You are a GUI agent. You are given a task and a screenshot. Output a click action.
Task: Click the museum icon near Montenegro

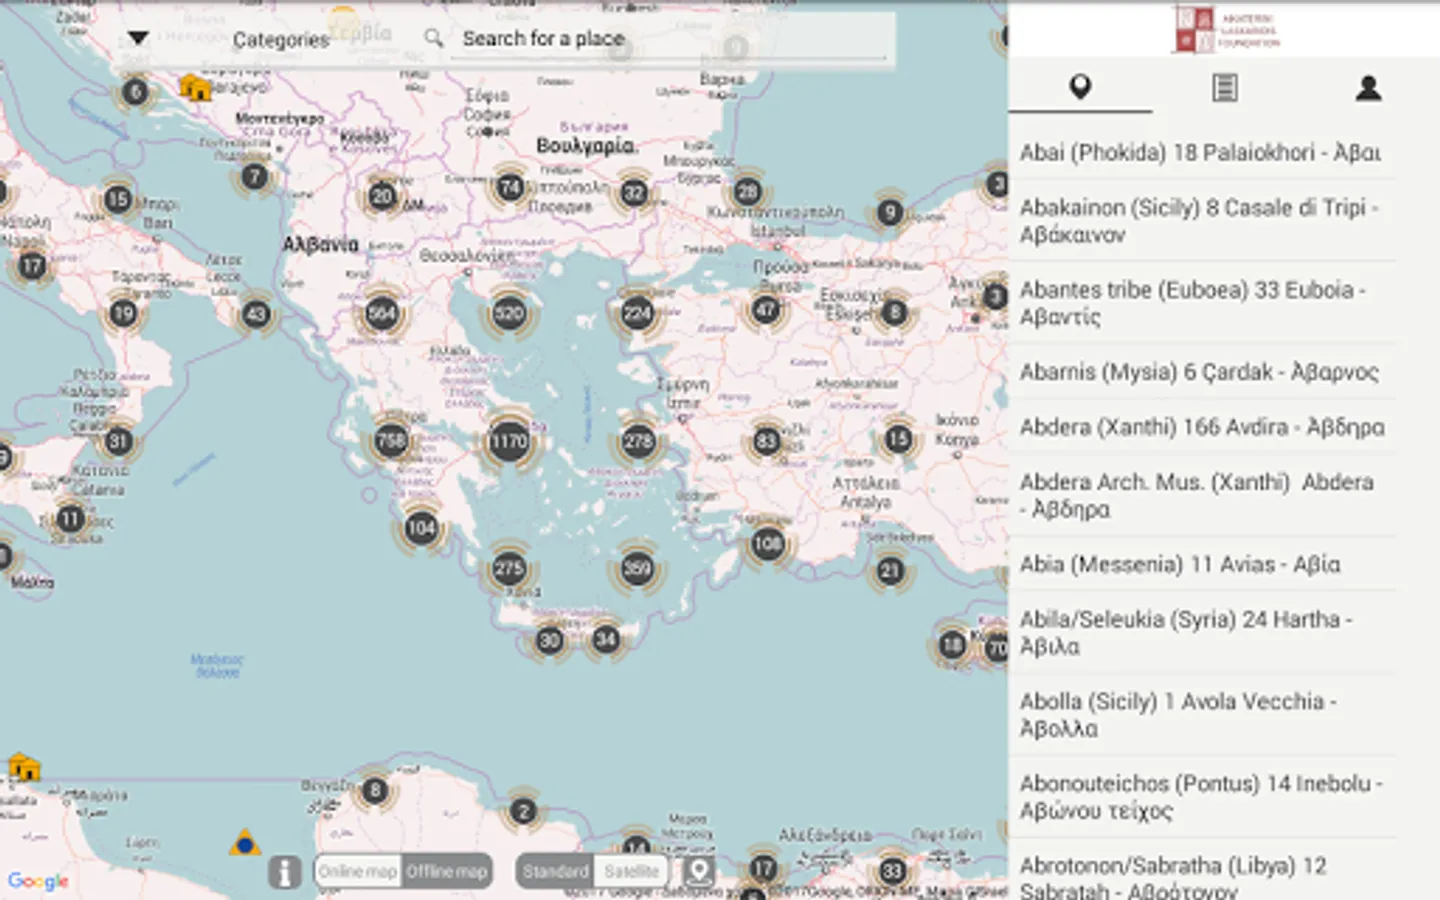(x=195, y=87)
